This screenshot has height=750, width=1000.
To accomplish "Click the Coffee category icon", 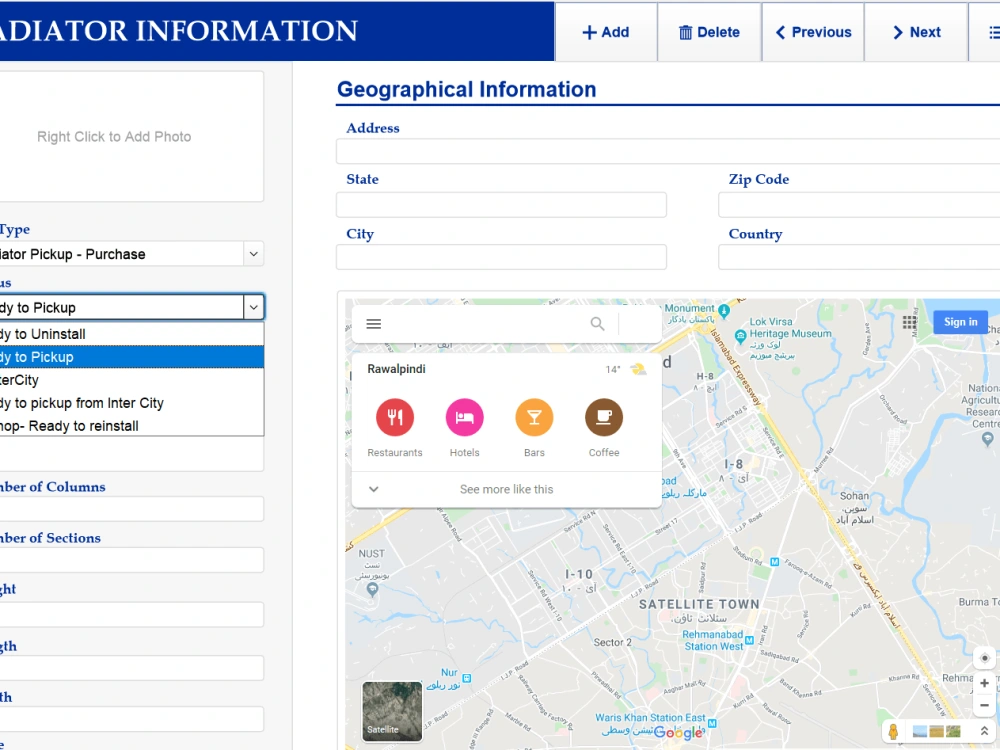I will click(604, 417).
